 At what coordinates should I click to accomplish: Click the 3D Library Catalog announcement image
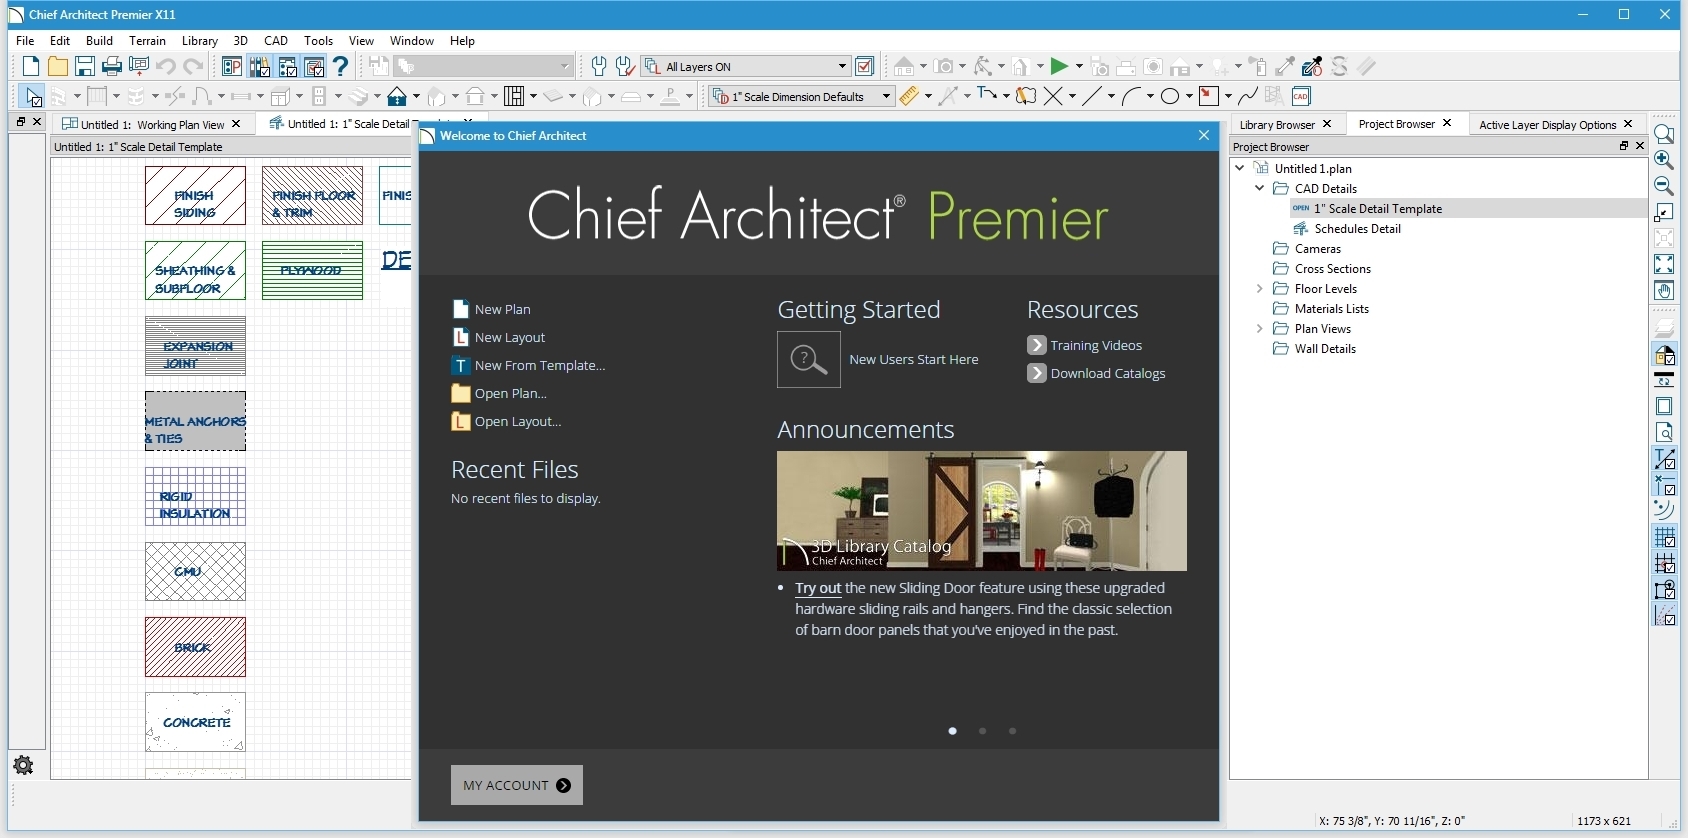point(982,511)
